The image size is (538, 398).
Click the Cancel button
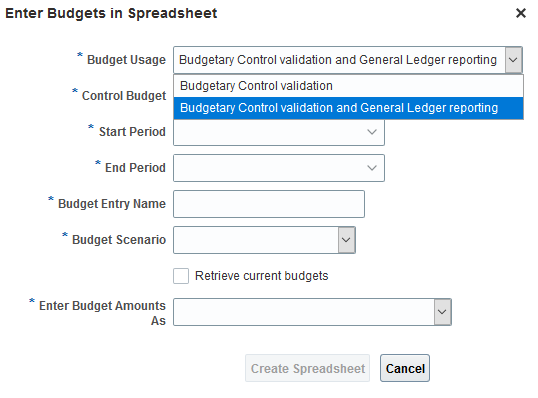[x=405, y=368]
